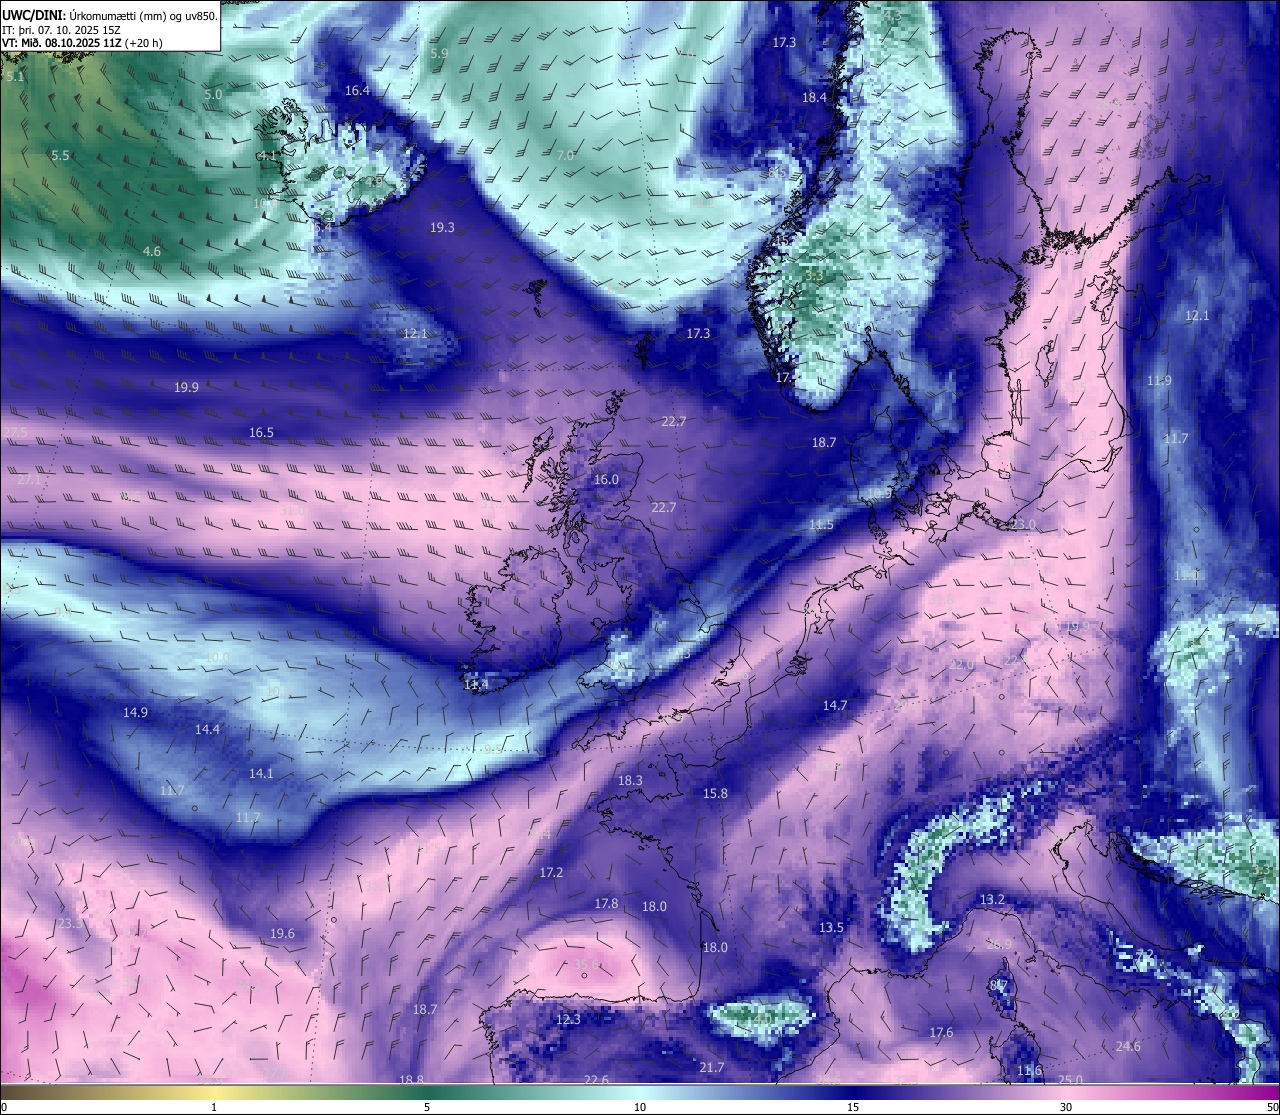Click the 23.0 value near the Baltic coast
Screen dimensions: 1280x1115
pyautogui.click(x=1023, y=524)
